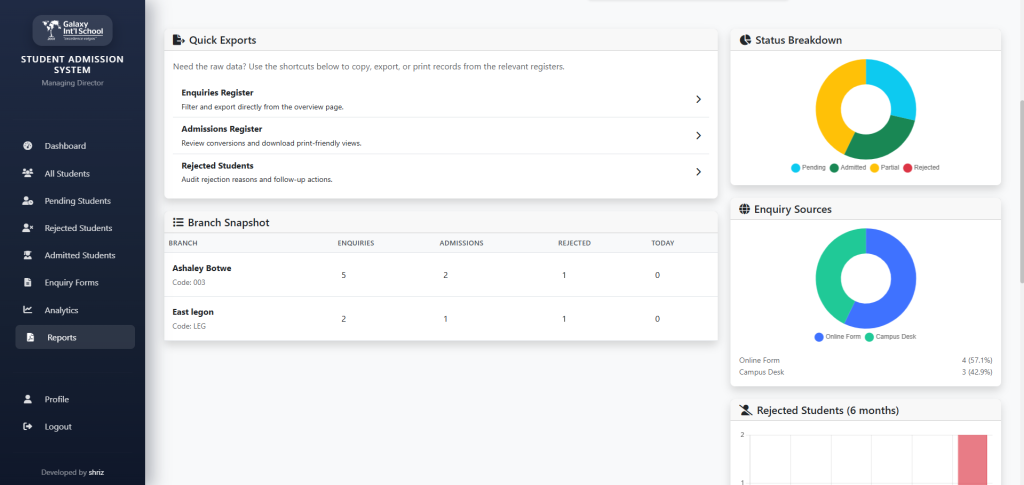Click East legon admissions count link

coord(446,319)
